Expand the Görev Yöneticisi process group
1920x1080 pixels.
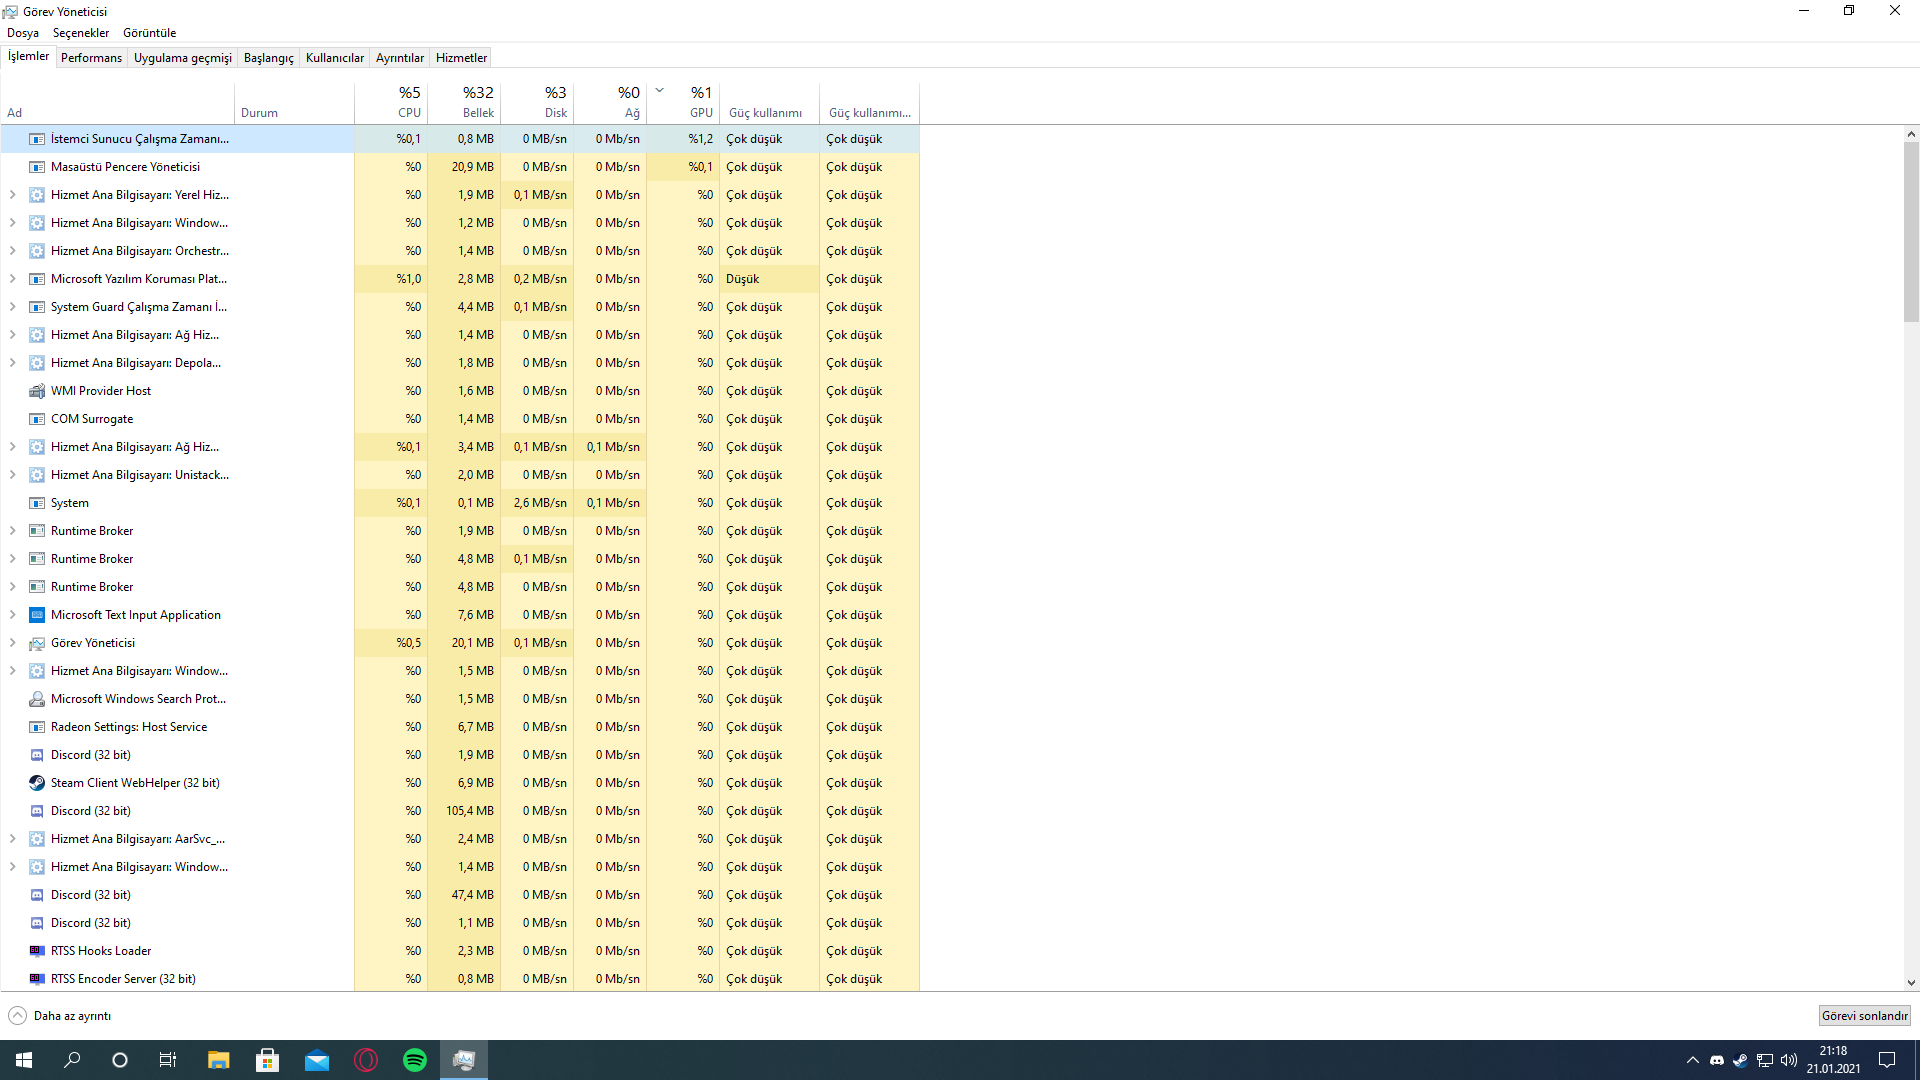coord(12,643)
